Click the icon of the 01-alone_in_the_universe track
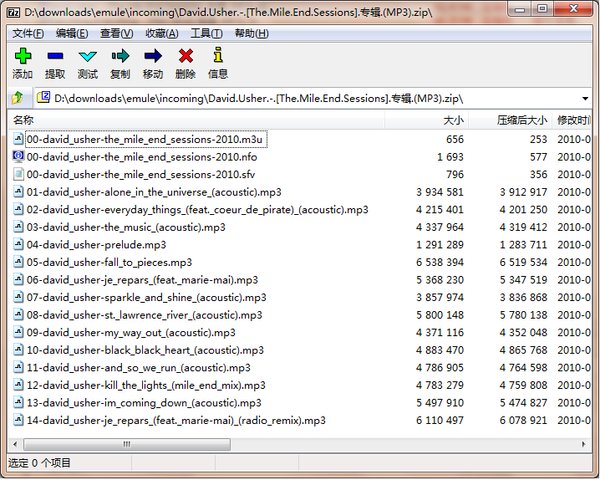This screenshot has width=600, height=480. [x=18, y=191]
